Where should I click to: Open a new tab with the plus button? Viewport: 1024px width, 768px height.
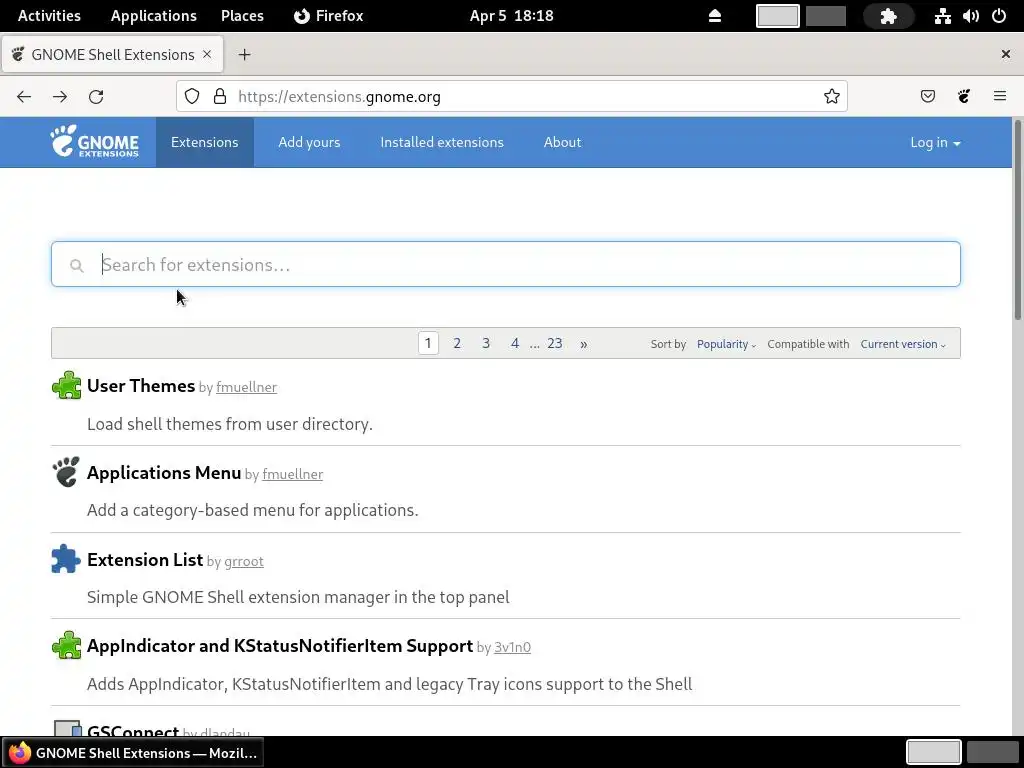pyautogui.click(x=244, y=55)
